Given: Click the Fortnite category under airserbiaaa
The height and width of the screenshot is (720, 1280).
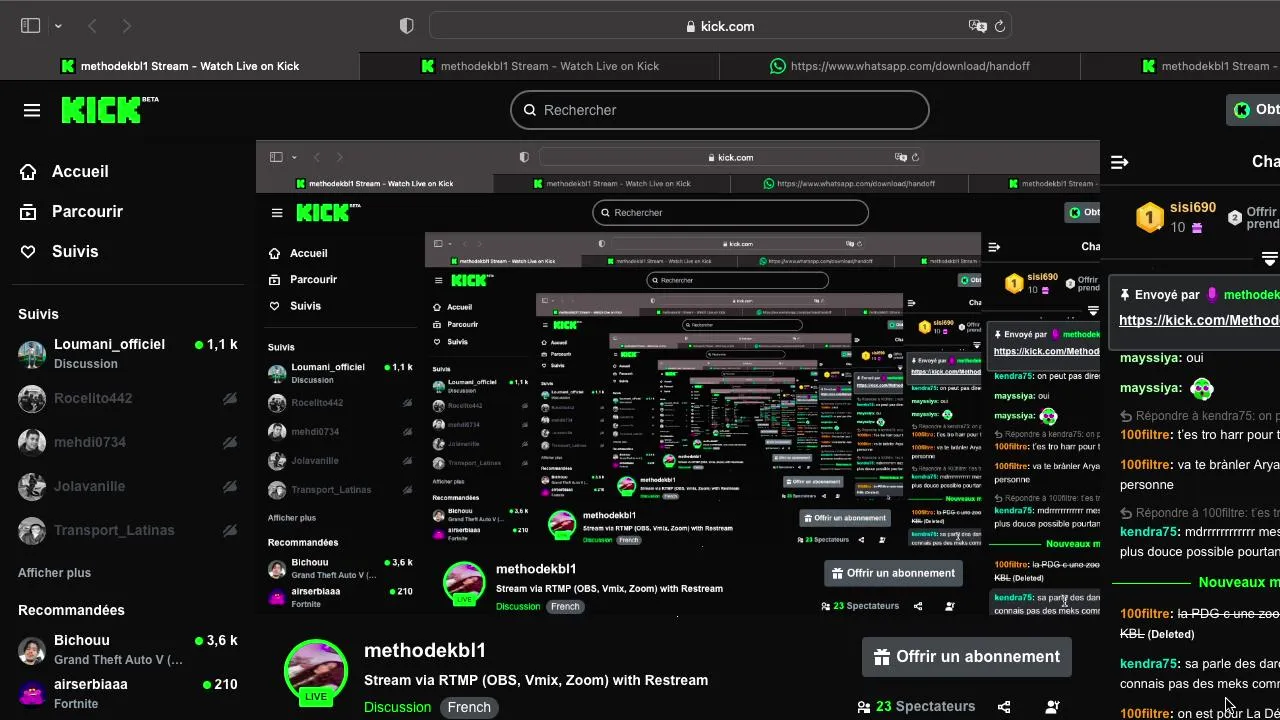Looking at the screenshot, I should (76, 704).
